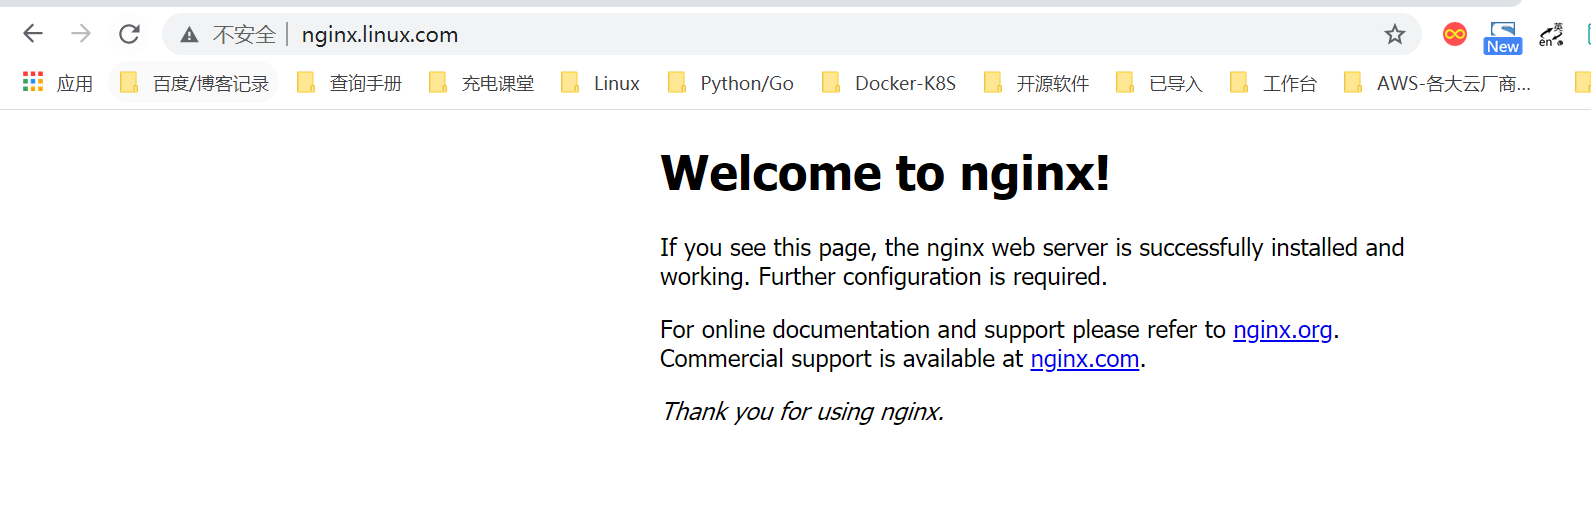Open the AWS-各大云厂商 bookmark folder
Screen dimensions: 1591x514
pyautogui.click(x=1438, y=83)
